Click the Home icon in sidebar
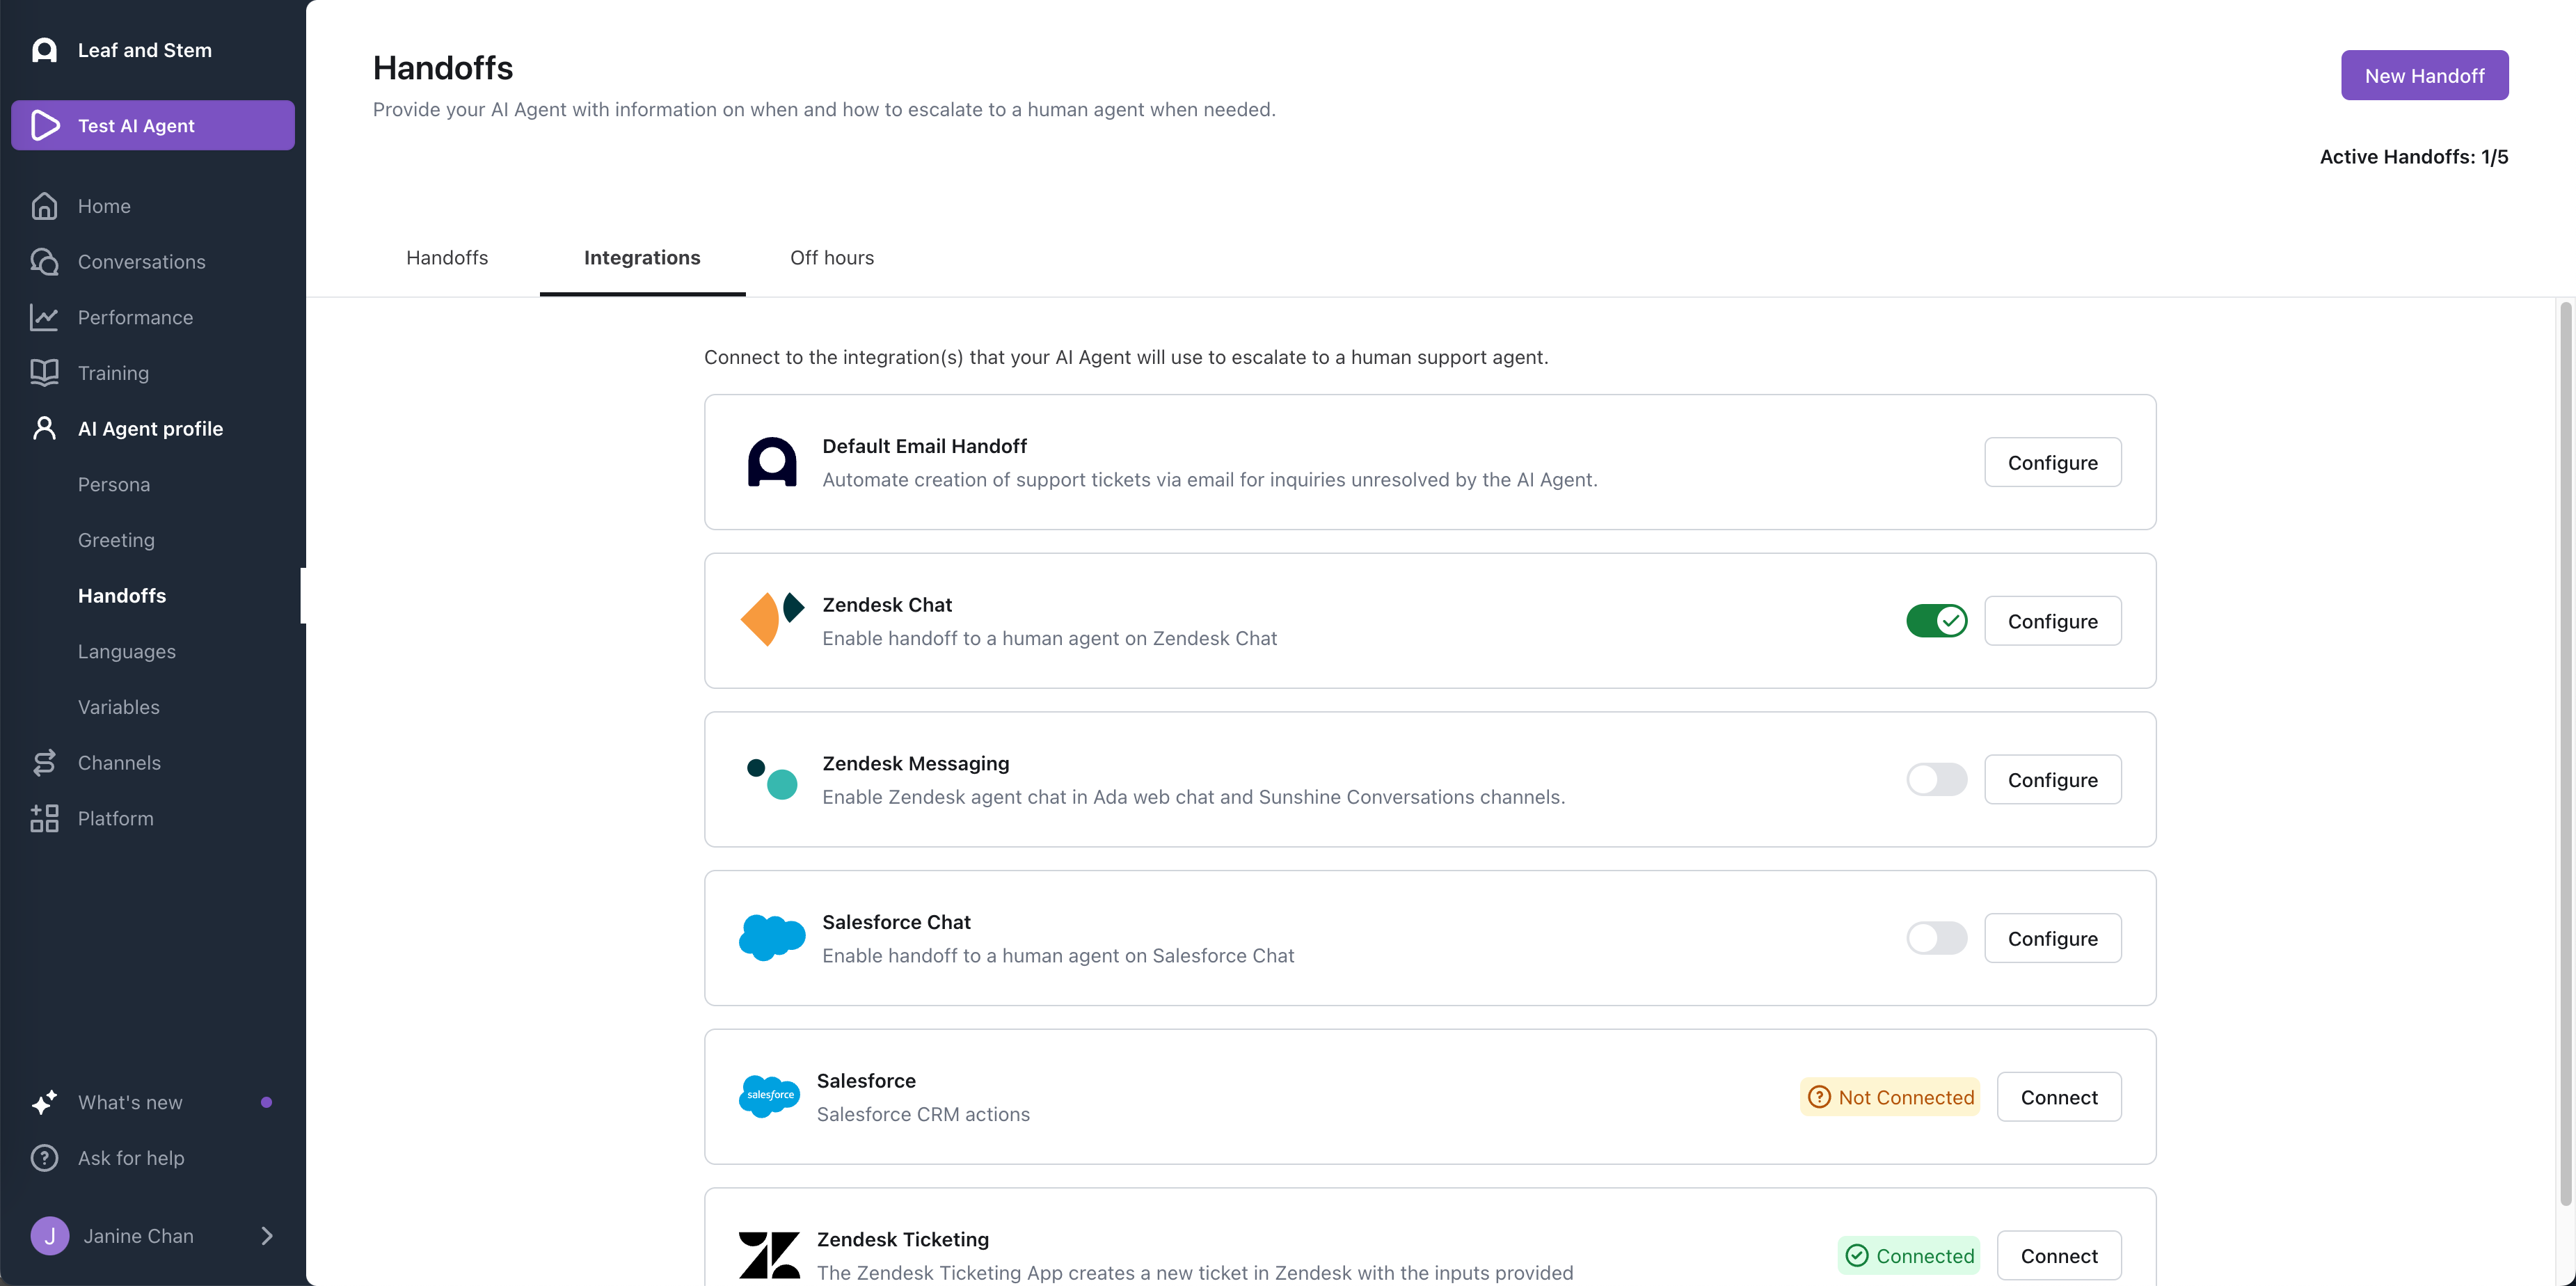The height and width of the screenshot is (1286, 2576). (44, 206)
